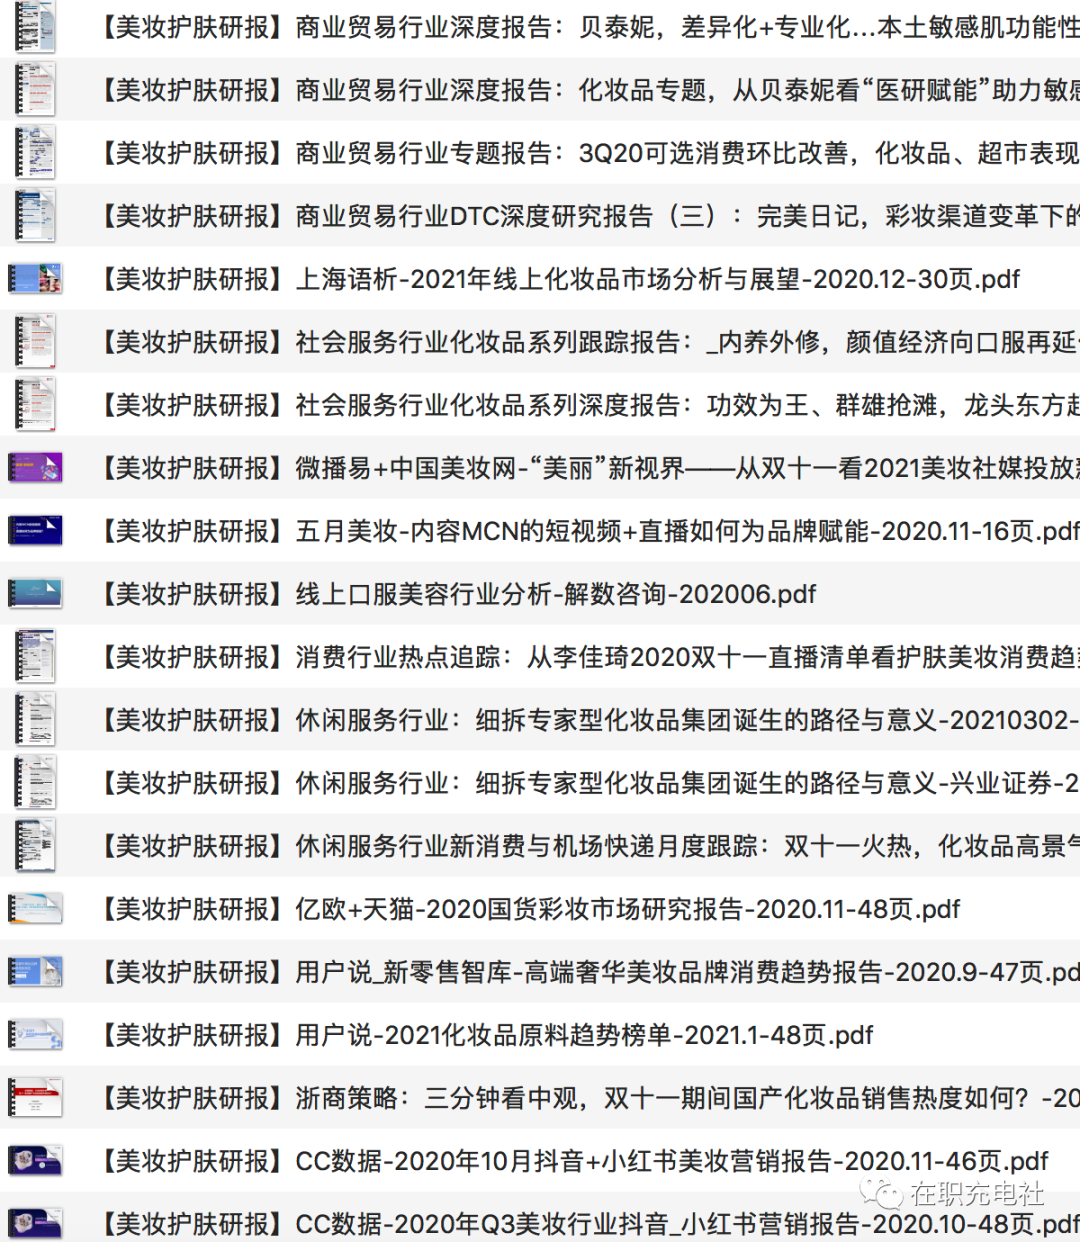Click the PDF thumbnail icon for 上海语析 report
This screenshot has height=1242, width=1080.
35,279
